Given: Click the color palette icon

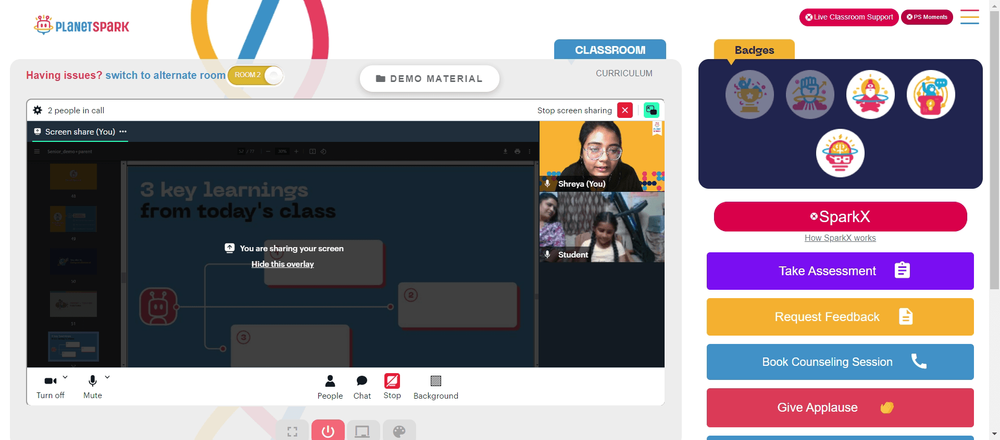Looking at the screenshot, I should point(399,432).
